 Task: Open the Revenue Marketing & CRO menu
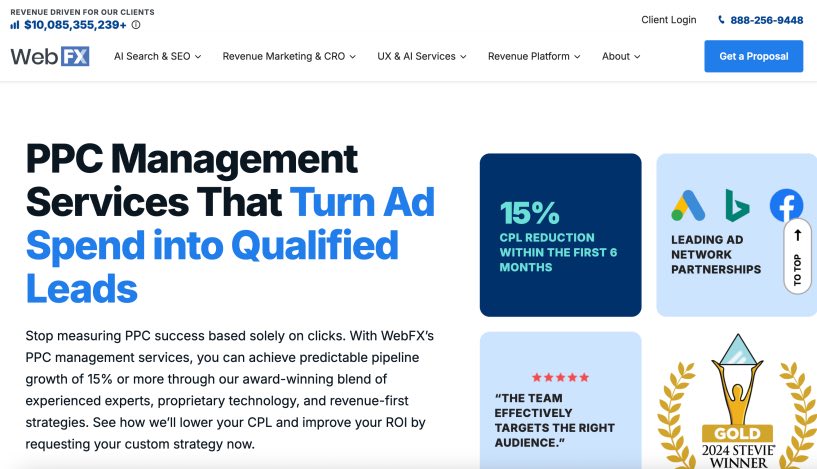(x=289, y=56)
